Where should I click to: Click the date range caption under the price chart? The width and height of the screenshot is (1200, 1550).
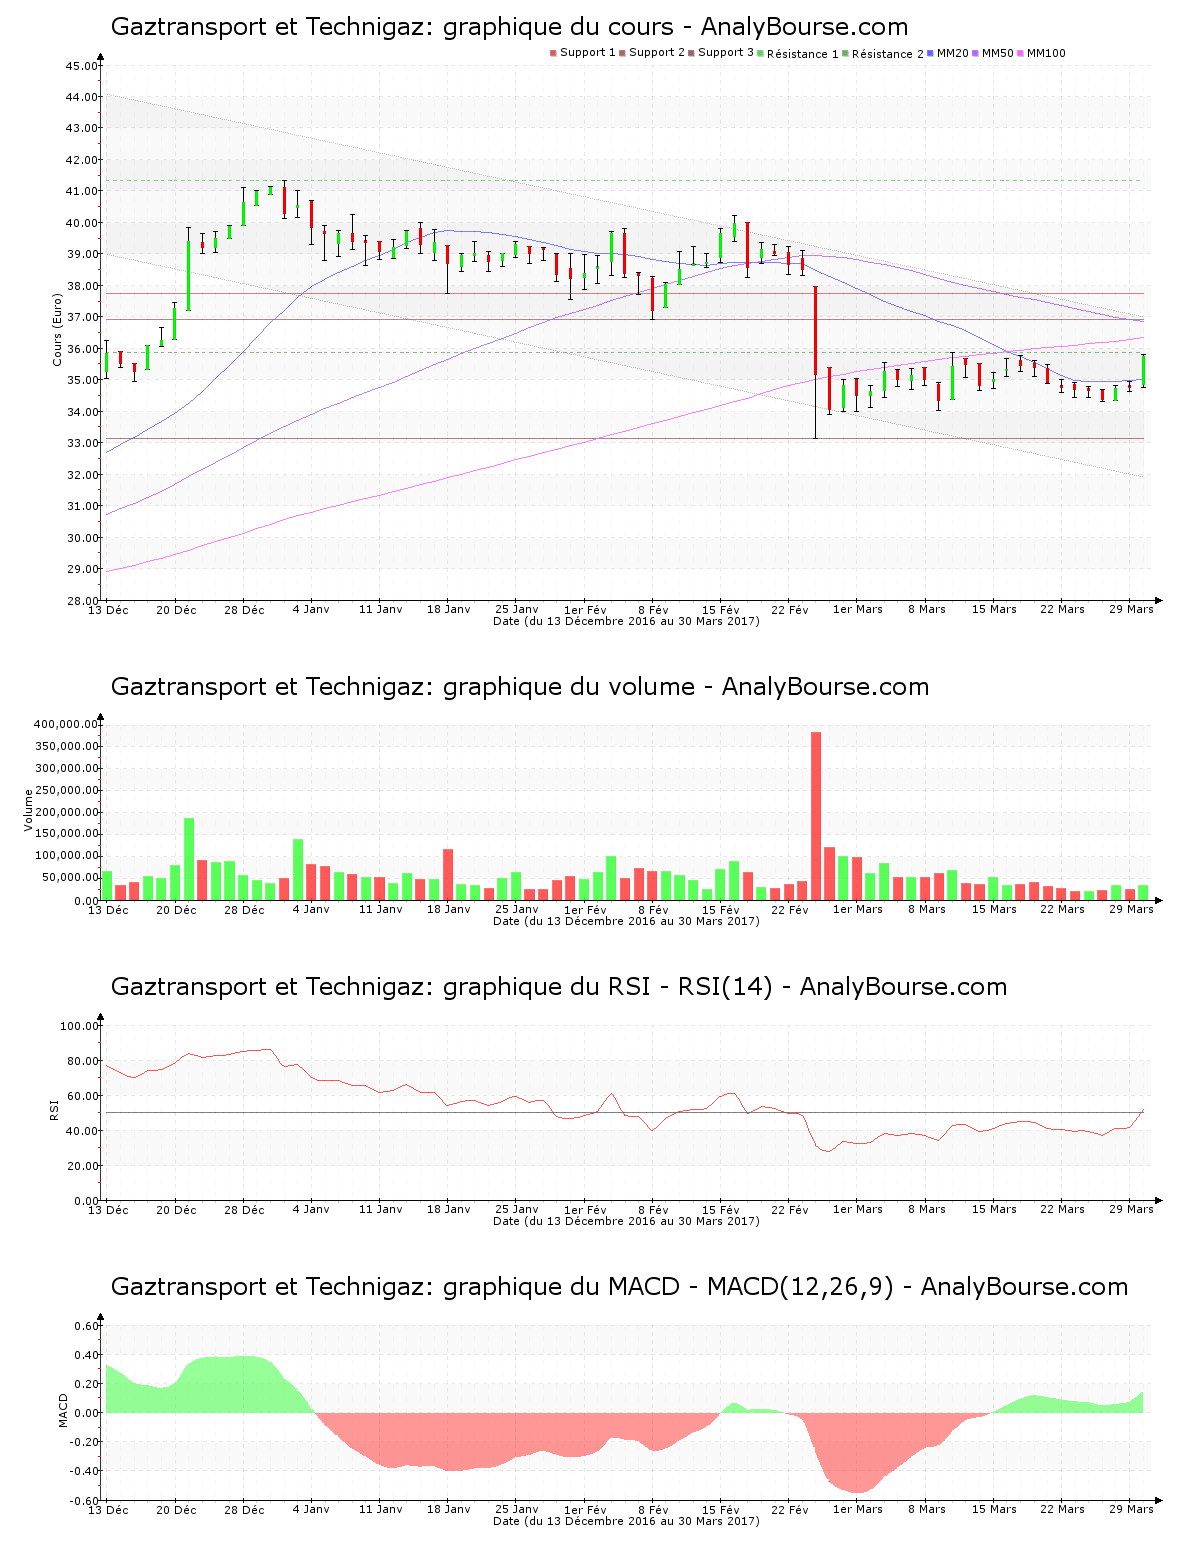626,621
